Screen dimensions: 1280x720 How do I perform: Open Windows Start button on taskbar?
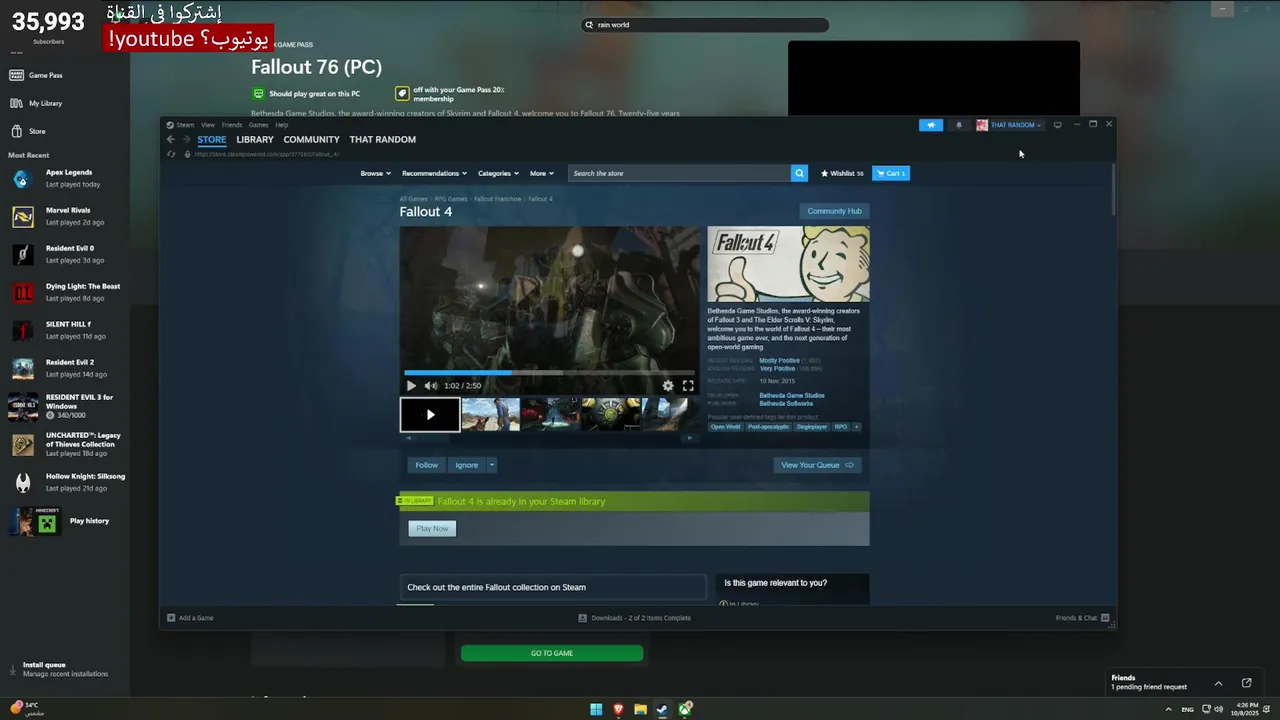pyautogui.click(x=596, y=709)
